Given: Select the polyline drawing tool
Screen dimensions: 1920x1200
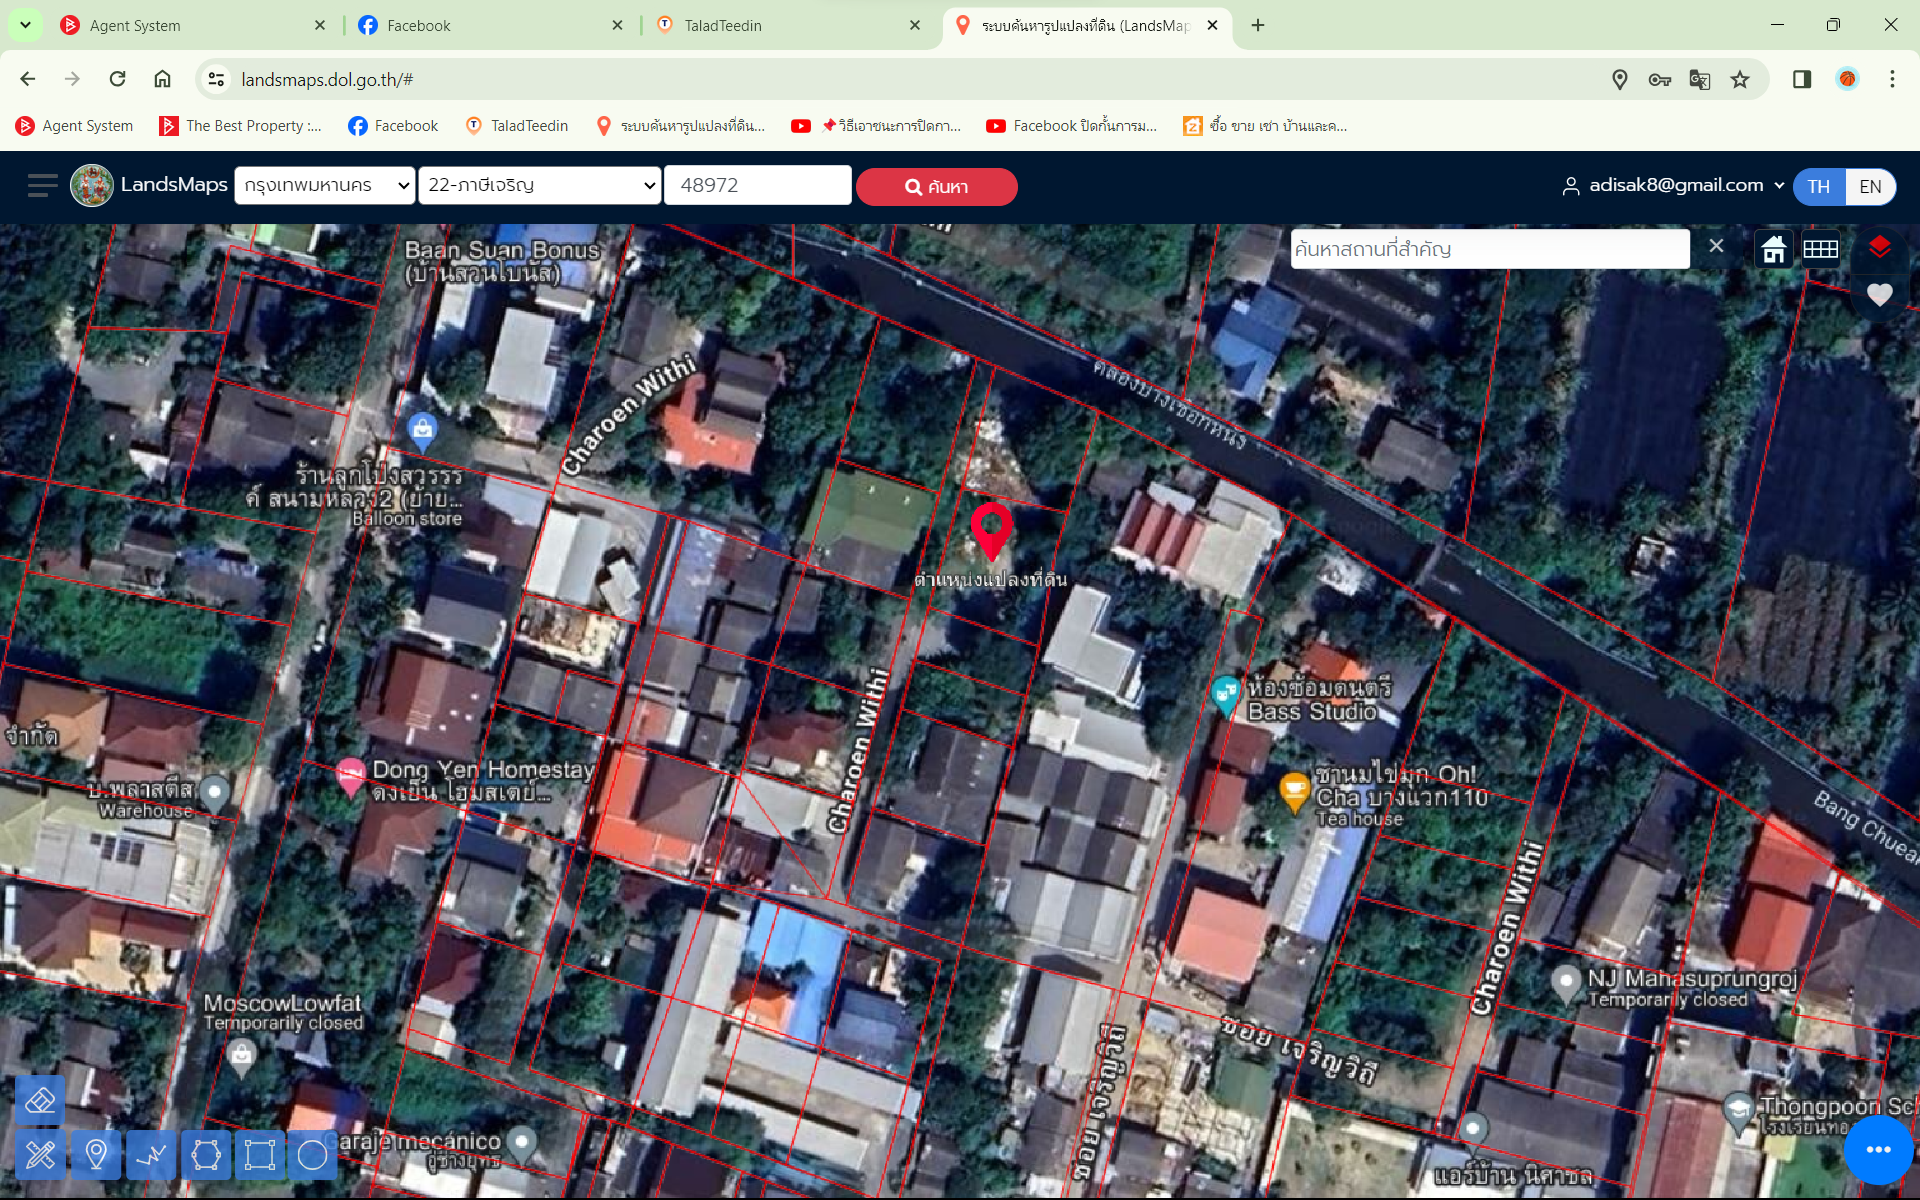Looking at the screenshot, I should coord(151,1155).
